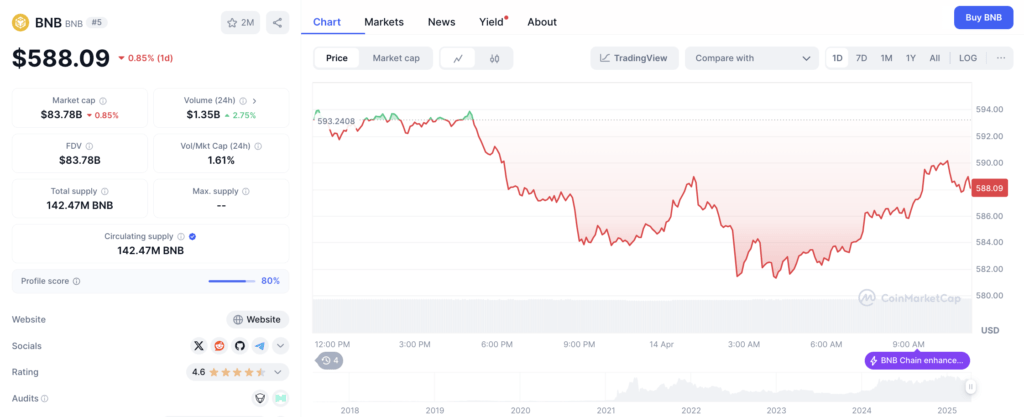Expand more socials chevron

[x=281, y=346]
